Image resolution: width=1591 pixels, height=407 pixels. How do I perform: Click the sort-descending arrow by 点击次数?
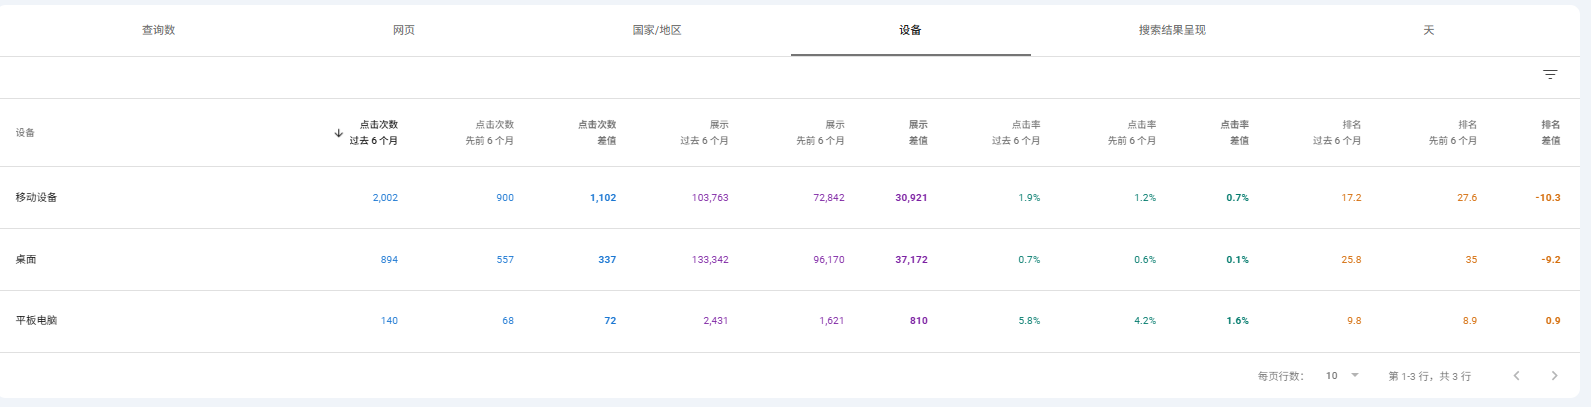[339, 133]
